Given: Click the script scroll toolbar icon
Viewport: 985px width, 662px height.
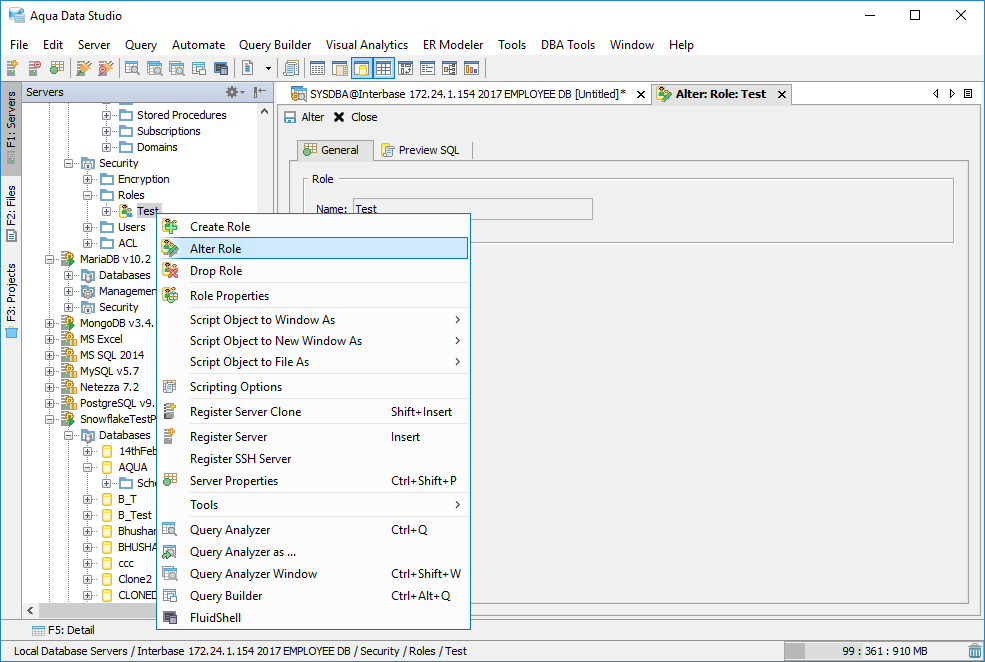Looking at the screenshot, I should click(291, 68).
